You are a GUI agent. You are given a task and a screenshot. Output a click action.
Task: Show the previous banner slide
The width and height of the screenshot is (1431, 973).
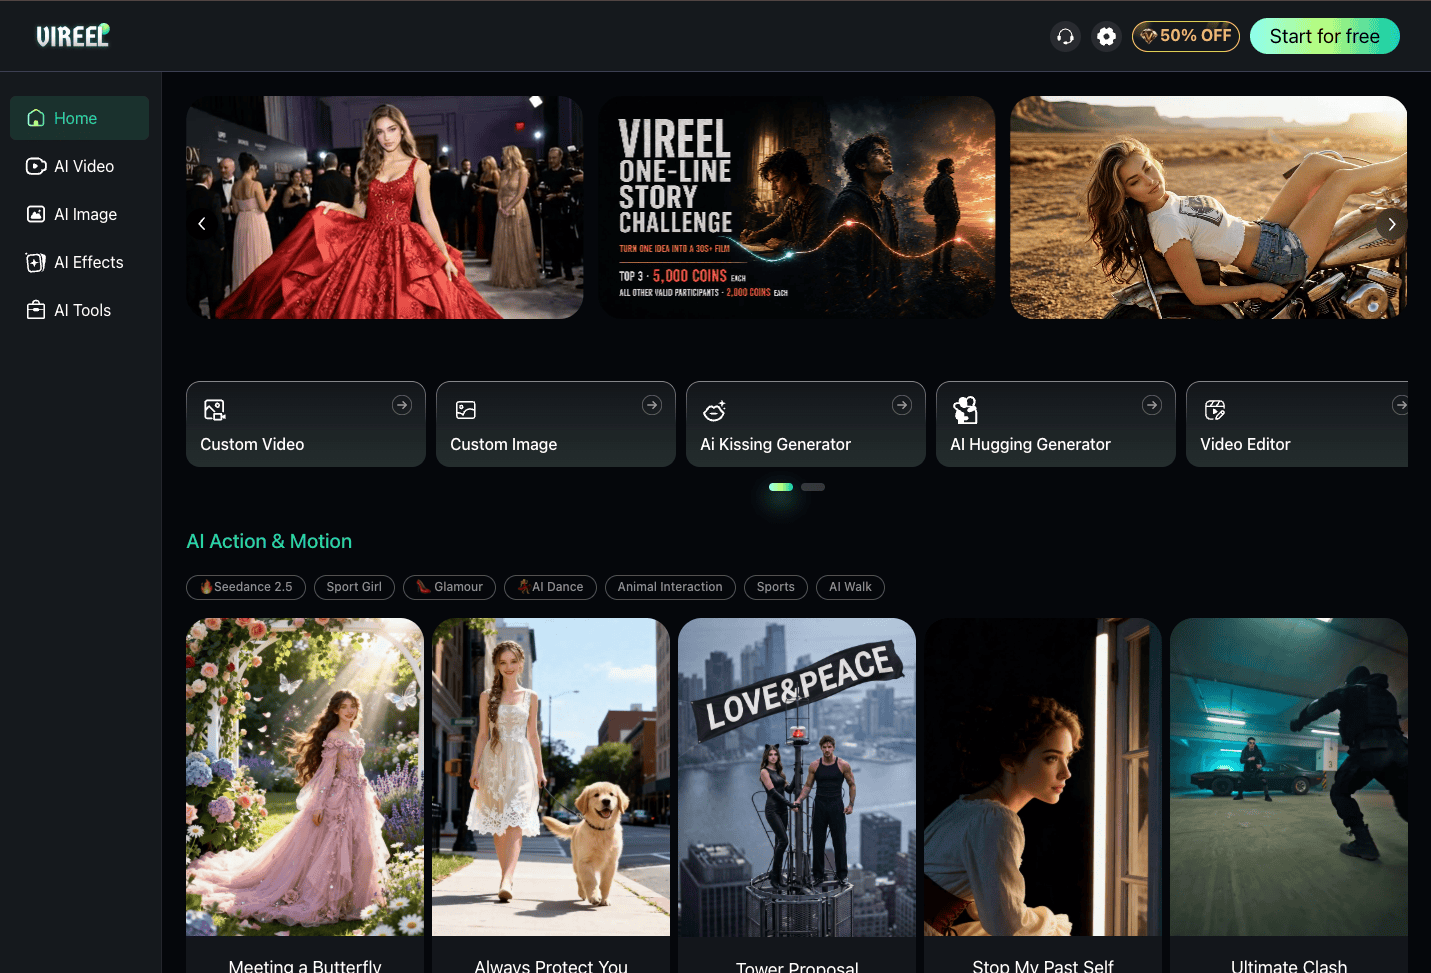point(202,224)
